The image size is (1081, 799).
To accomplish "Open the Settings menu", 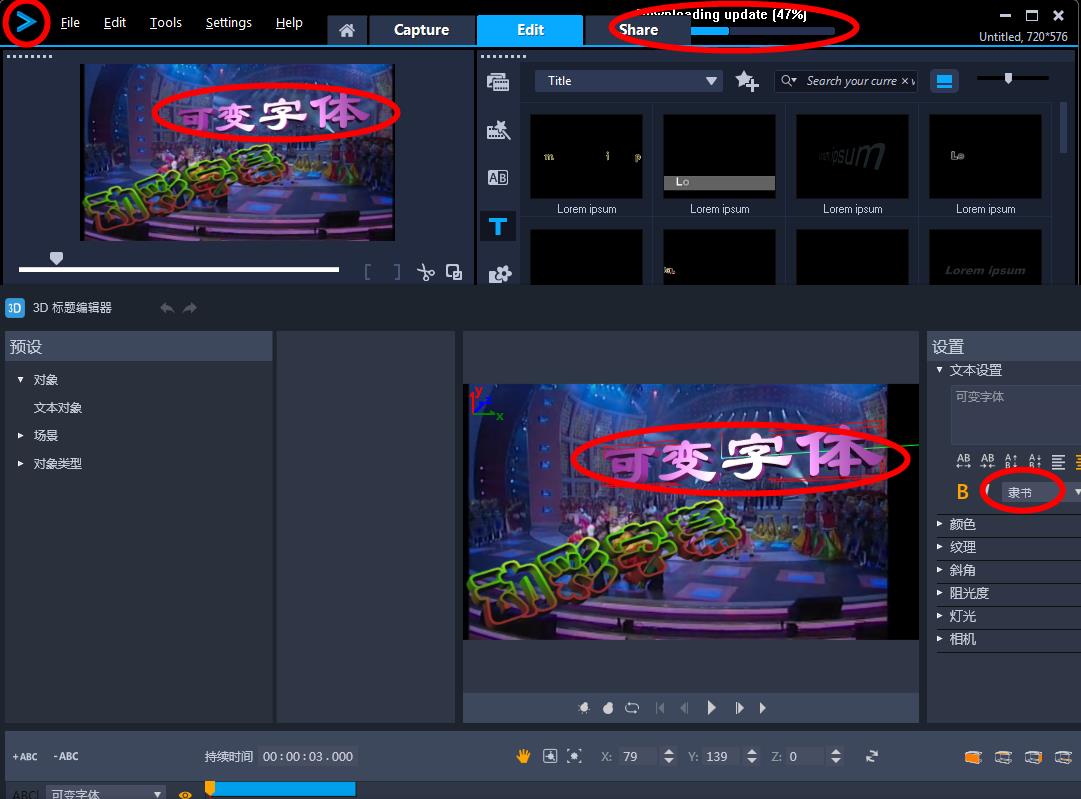I will [228, 23].
